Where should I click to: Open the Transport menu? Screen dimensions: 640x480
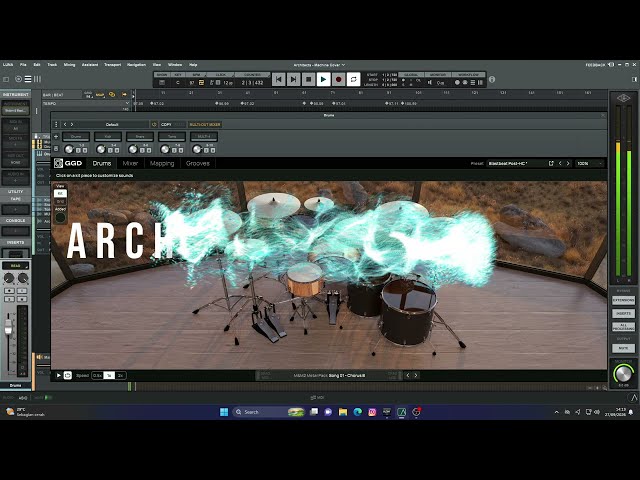pyautogui.click(x=113, y=64)
